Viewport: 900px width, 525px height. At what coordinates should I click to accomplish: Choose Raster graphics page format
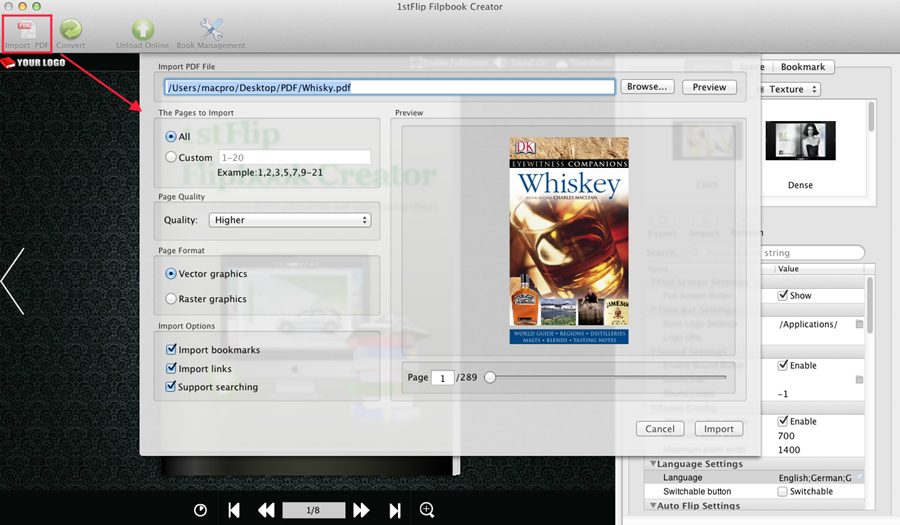pos(171,298)
